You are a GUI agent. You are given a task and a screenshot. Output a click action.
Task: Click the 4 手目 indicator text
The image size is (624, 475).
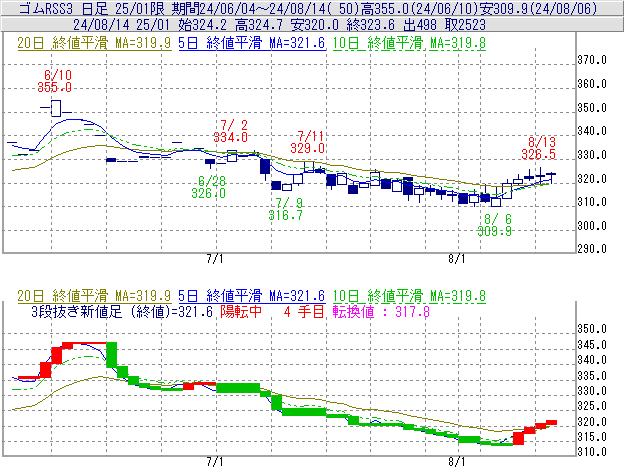pos(304,311)
